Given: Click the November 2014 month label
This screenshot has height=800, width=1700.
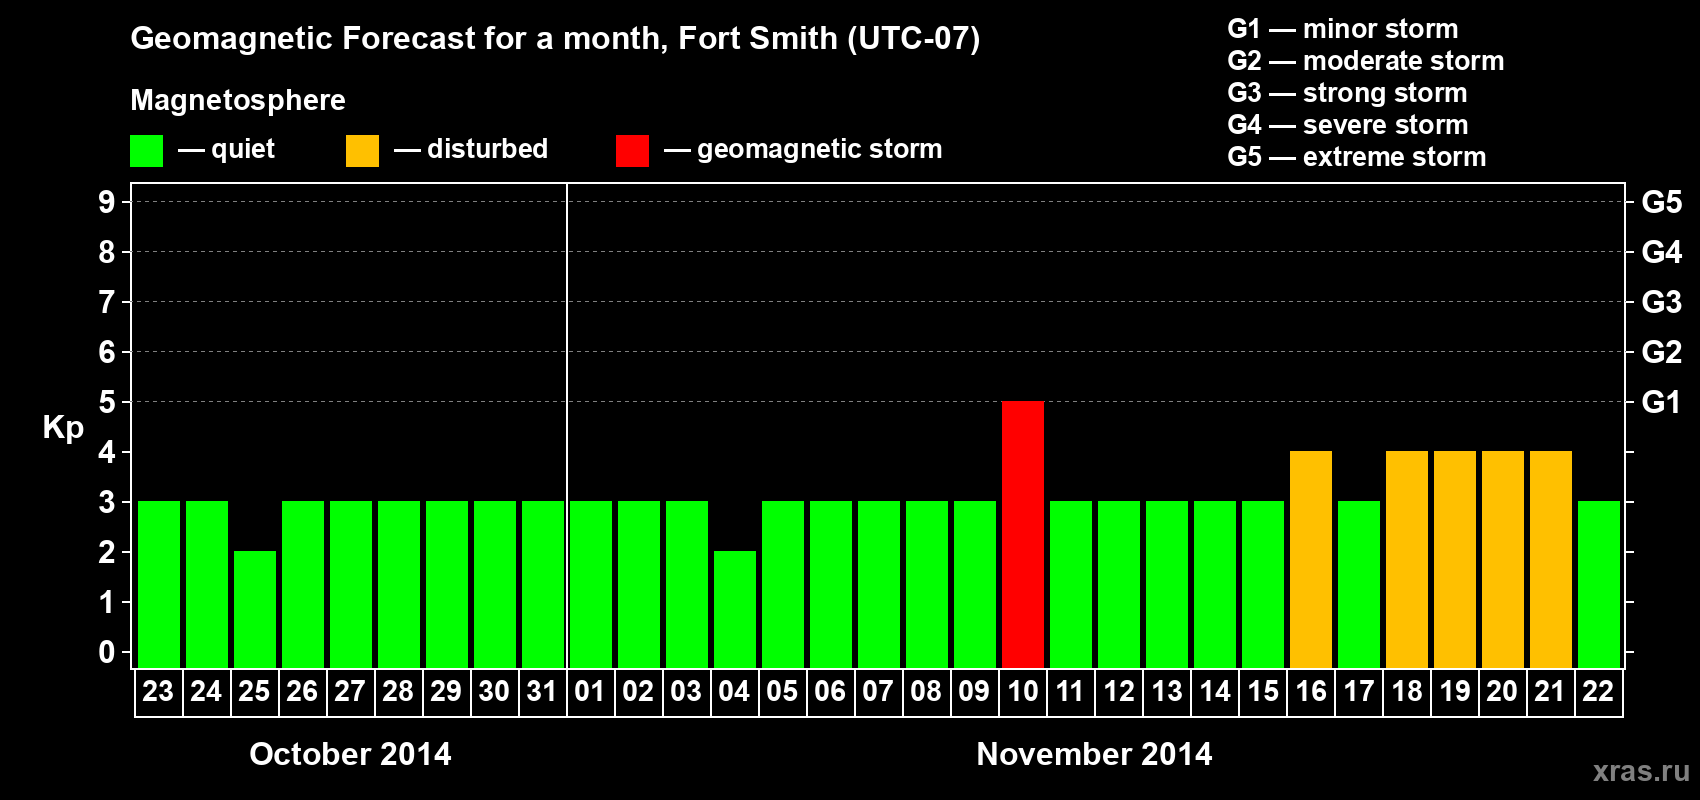Looking at the screenshot, I should tap(1094, 754).
